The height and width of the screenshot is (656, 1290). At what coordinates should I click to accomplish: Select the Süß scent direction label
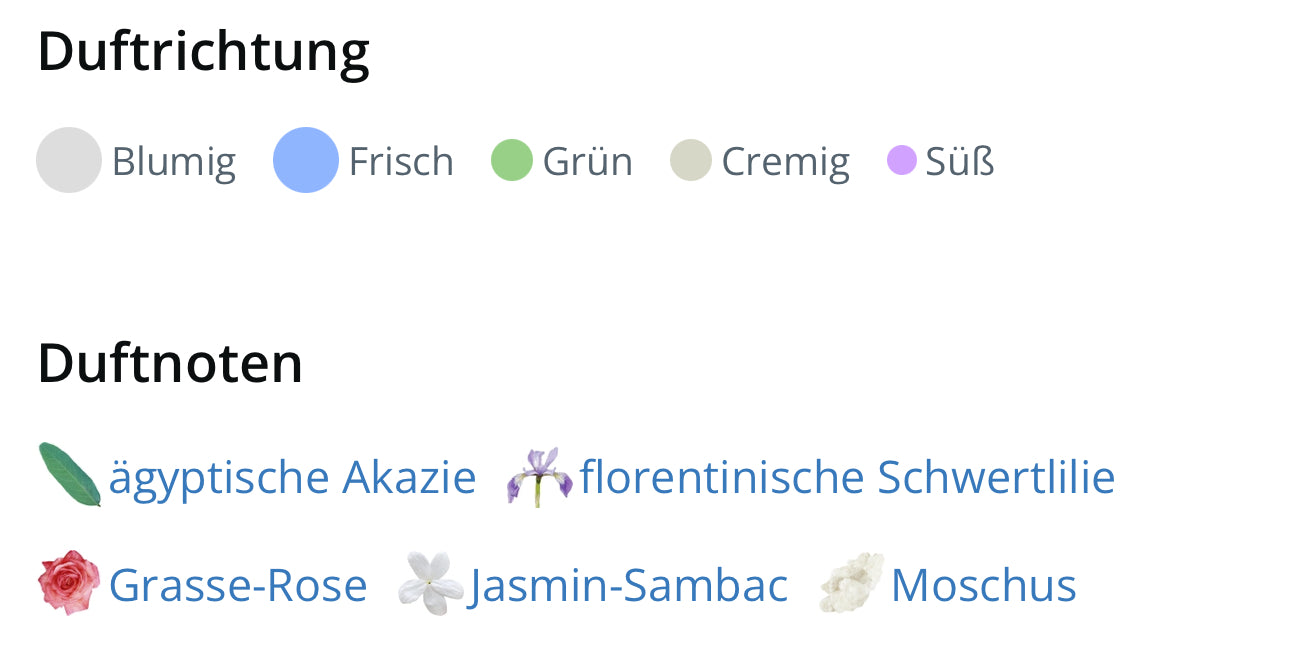click(960, 161)
